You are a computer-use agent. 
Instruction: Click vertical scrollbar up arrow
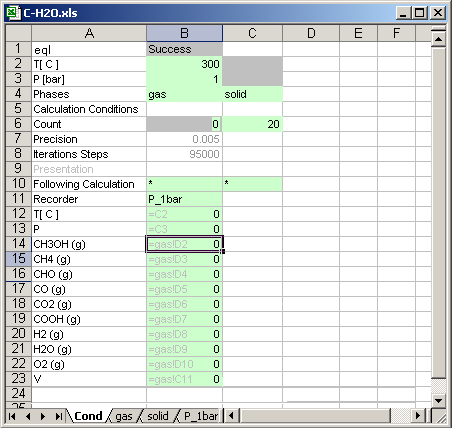click(438, 40)
